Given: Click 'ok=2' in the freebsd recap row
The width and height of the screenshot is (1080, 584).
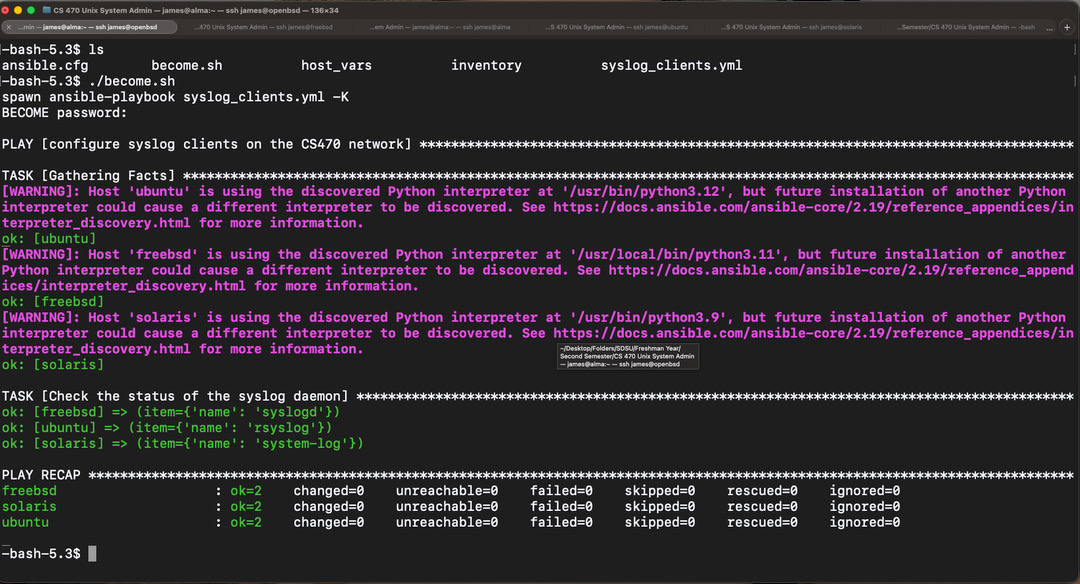Looking at the screenshot, I should click(x=246, y=491).
